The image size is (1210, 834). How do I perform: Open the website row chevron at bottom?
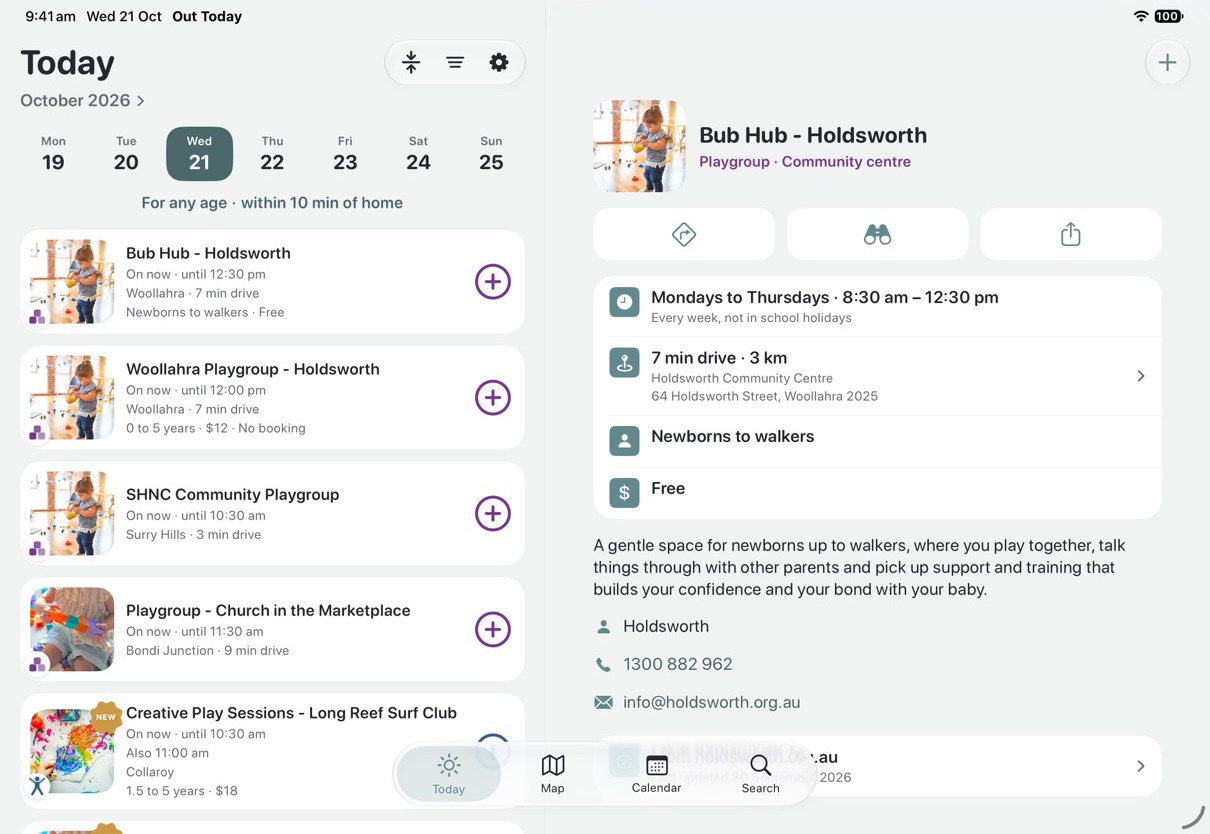click(x=1141, y=766)
